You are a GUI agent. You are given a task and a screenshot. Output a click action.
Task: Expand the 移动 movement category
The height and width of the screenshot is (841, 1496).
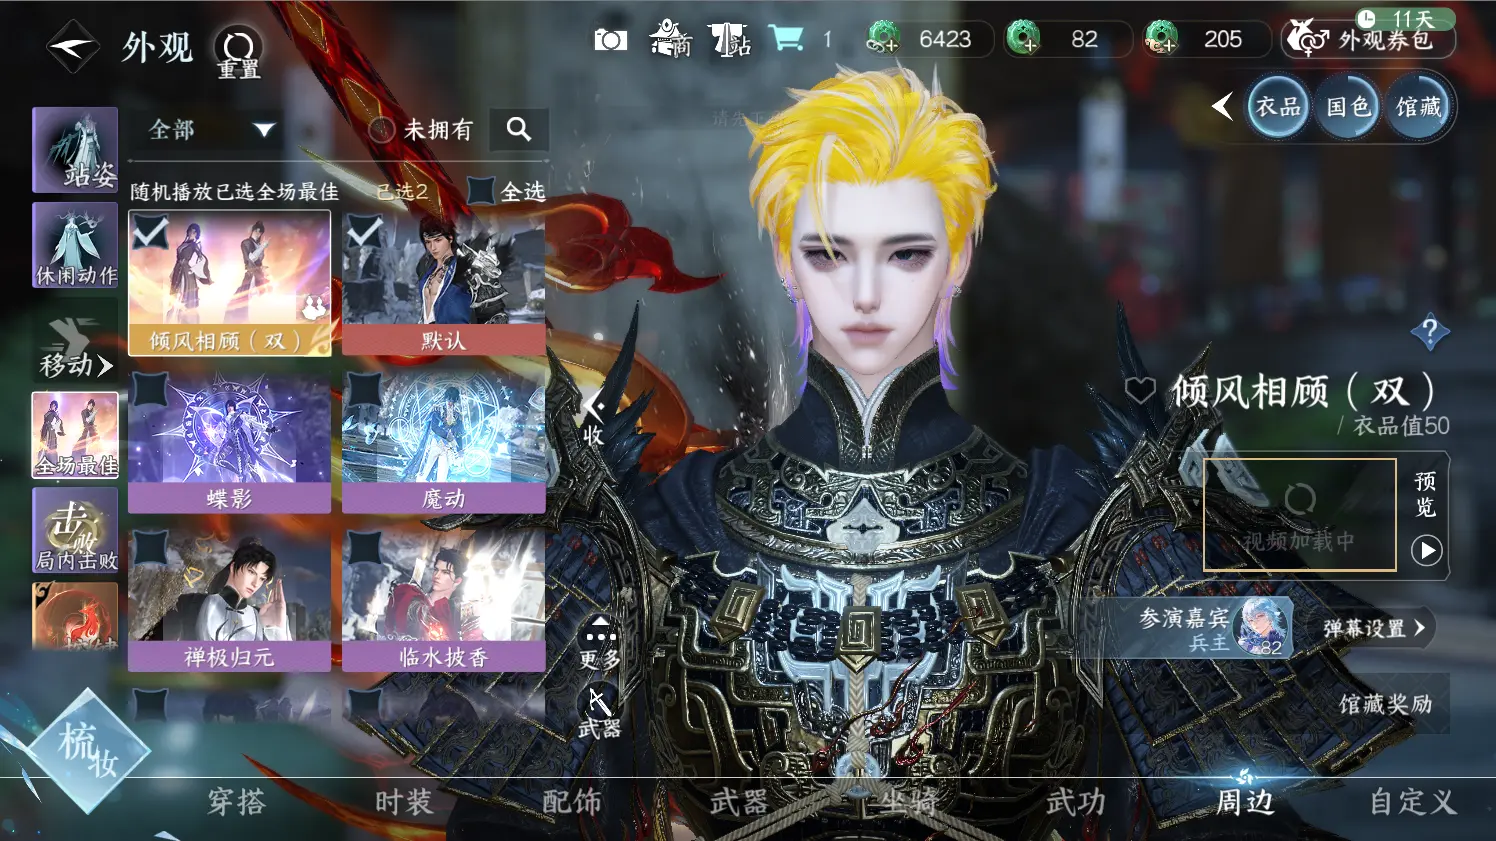click(x=75, y=345)
